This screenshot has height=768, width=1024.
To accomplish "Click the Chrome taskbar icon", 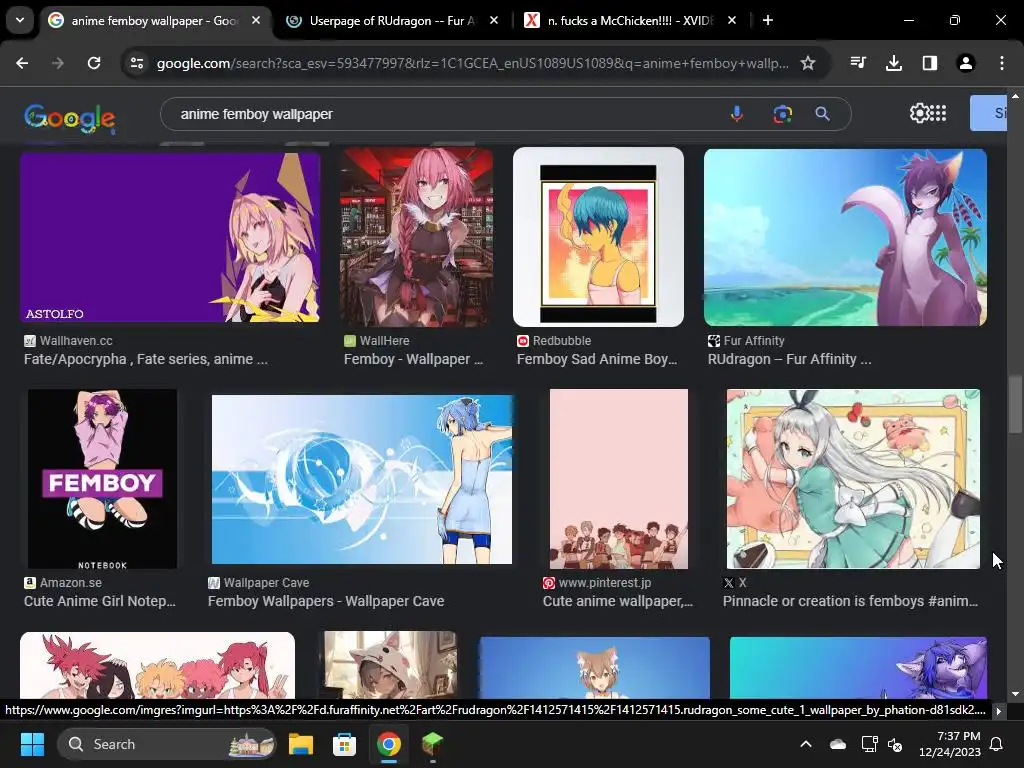I will [x=389, y=744].
